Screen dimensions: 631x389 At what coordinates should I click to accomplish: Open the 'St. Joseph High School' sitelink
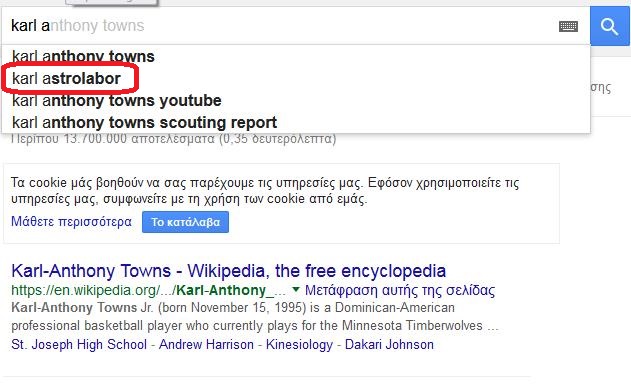pos(79,345)
